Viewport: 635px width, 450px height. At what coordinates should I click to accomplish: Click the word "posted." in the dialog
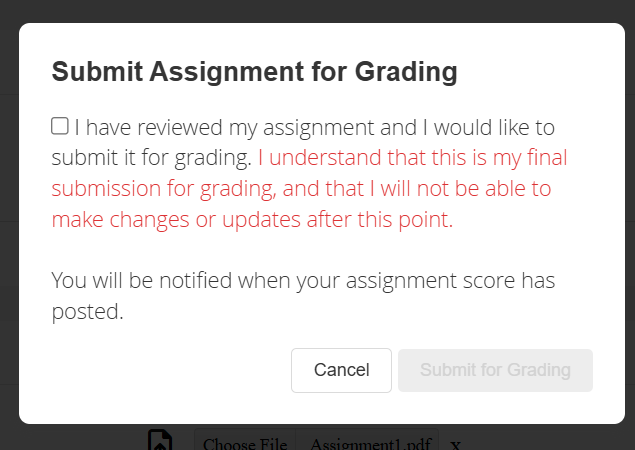tap(87, 312)
